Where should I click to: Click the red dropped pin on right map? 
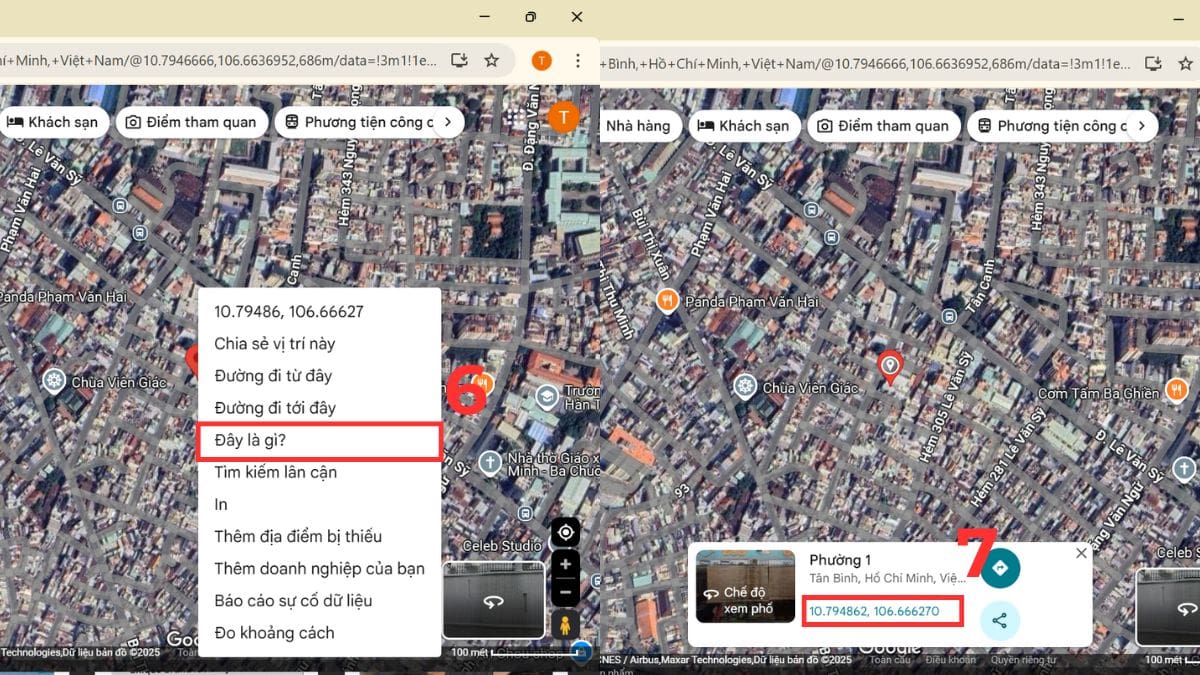click(889, 367)
